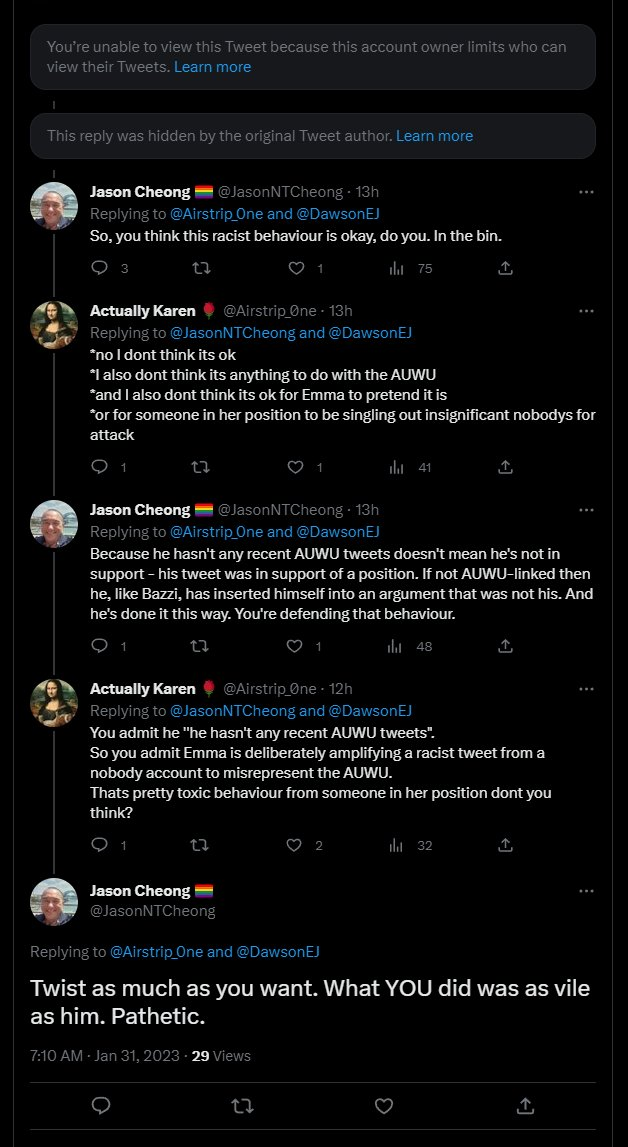Share the tweet with 41 views

[504, 467]
